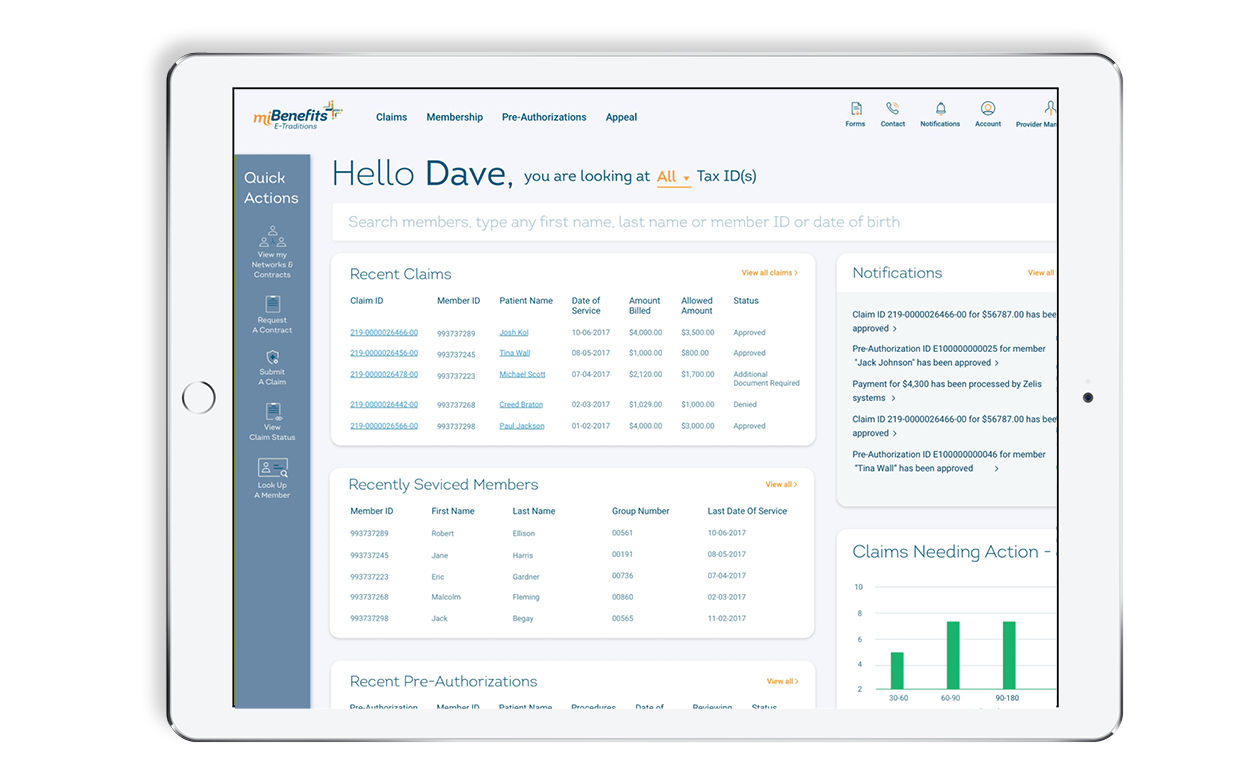Click the Amount Billed column header
Viewport: 1250px width, 781px height.
click(645, 305)
